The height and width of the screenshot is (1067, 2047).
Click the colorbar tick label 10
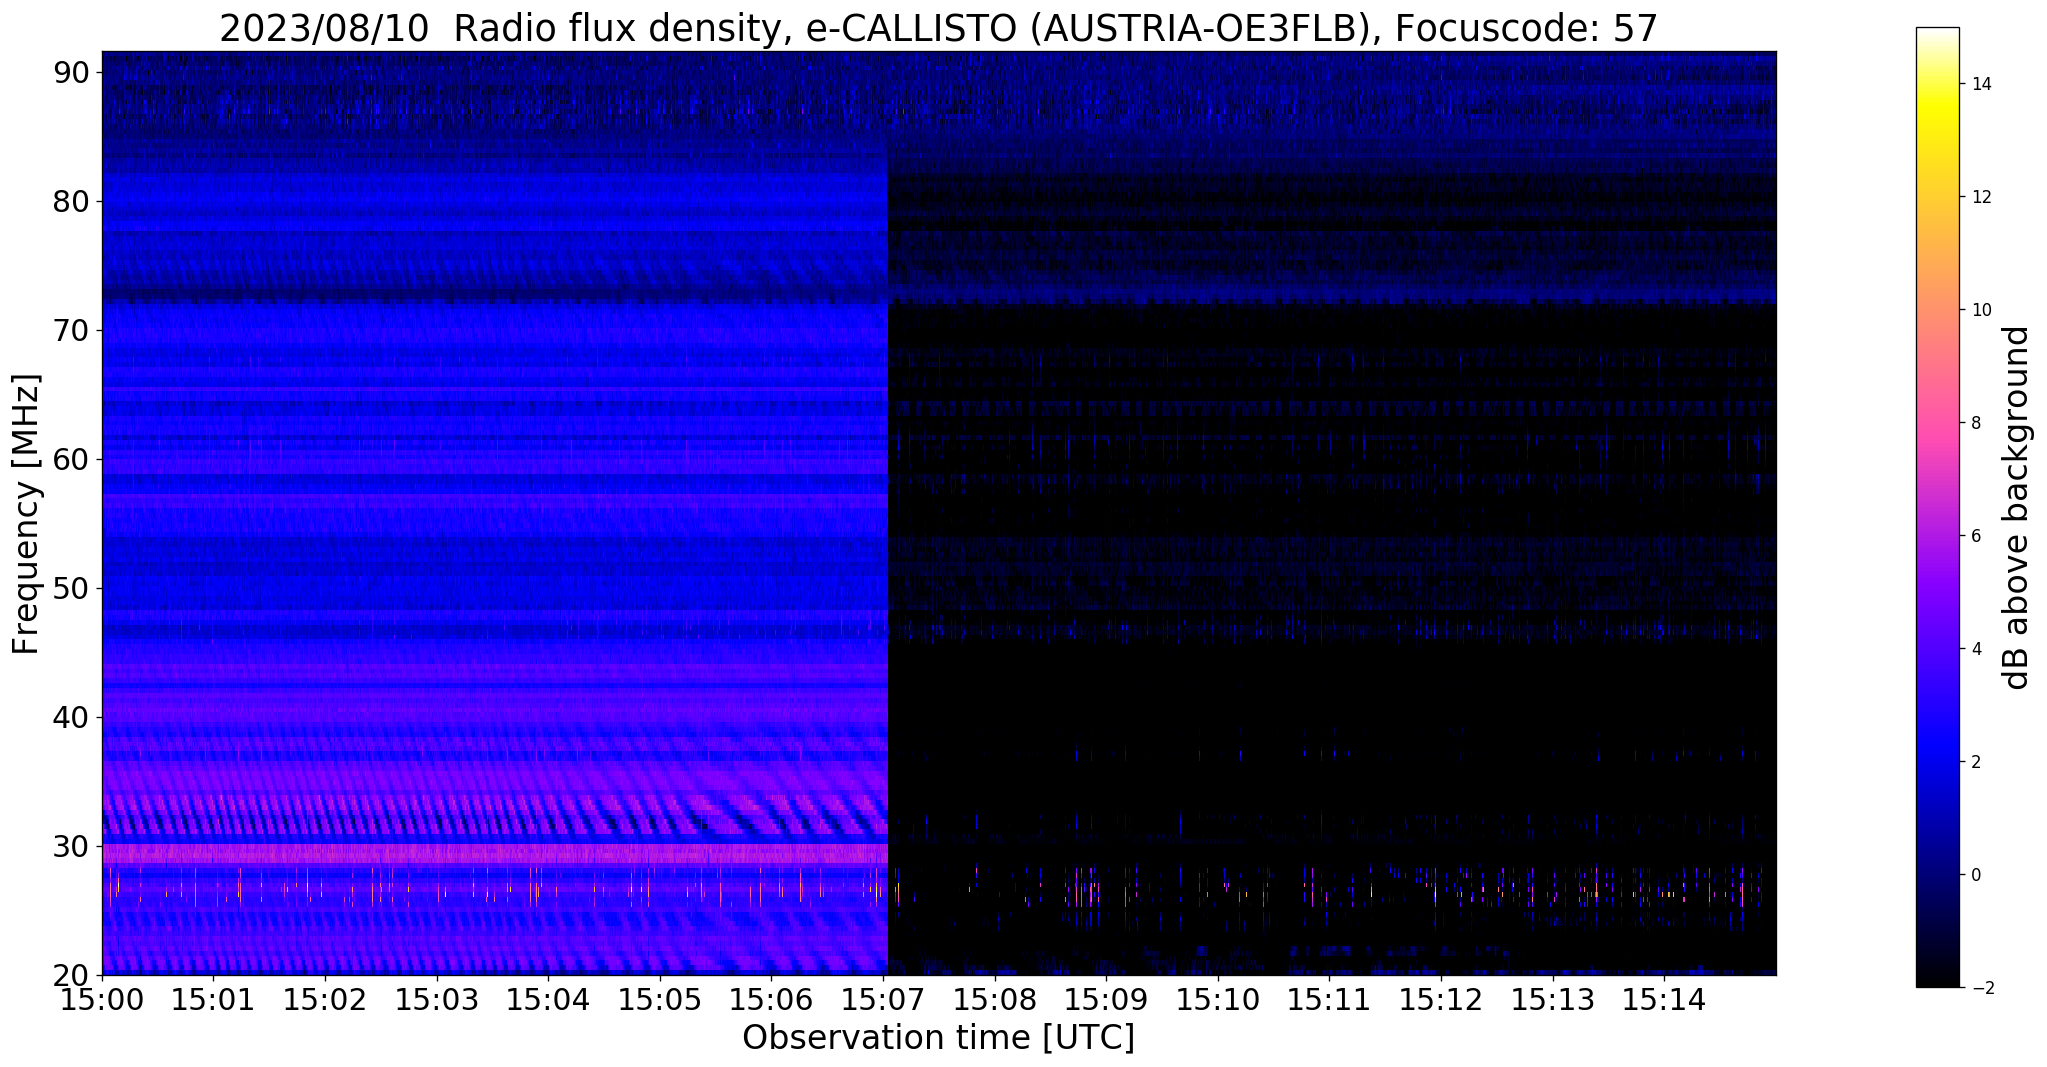tap(1980, 310)
